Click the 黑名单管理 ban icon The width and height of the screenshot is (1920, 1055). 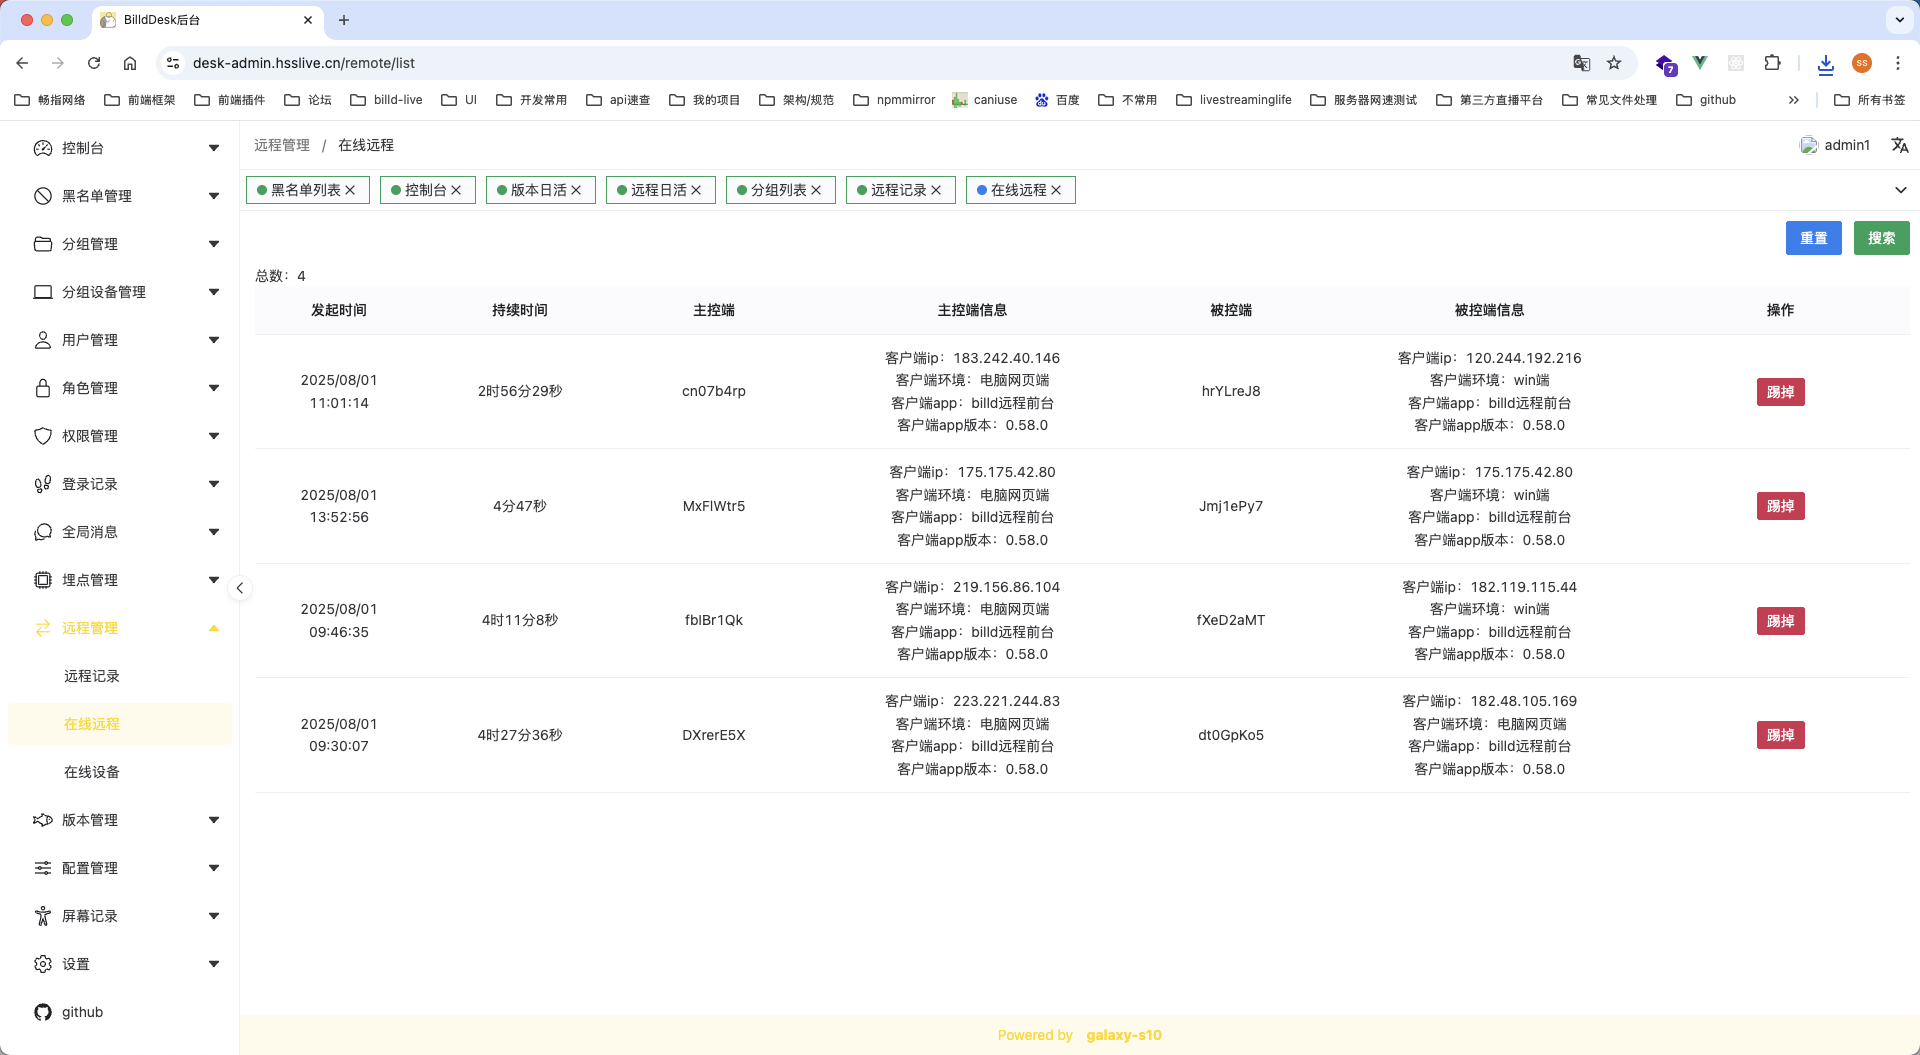43,196
